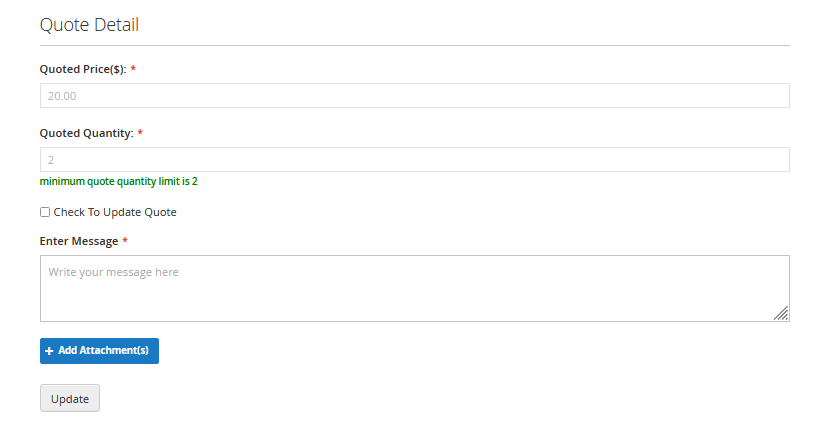Click the 'Quoted Price($):' label

pyautogui.click(x=83, y=69)
